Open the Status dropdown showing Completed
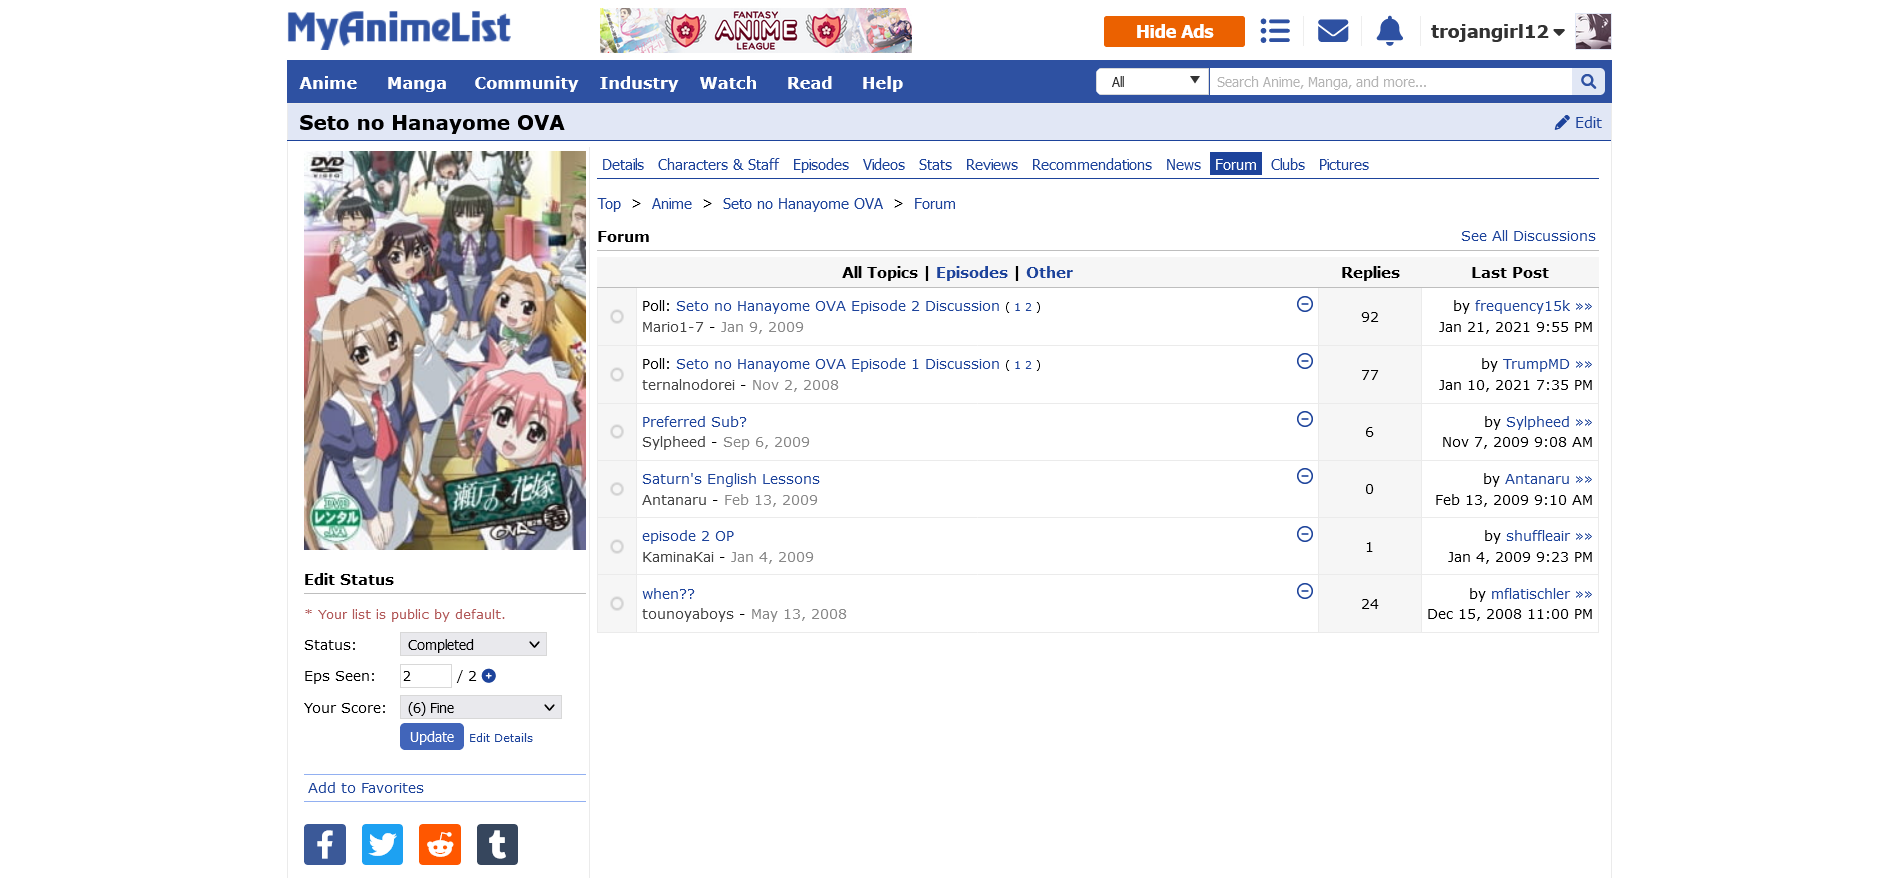1898x878 pixels. coord(473,645)
